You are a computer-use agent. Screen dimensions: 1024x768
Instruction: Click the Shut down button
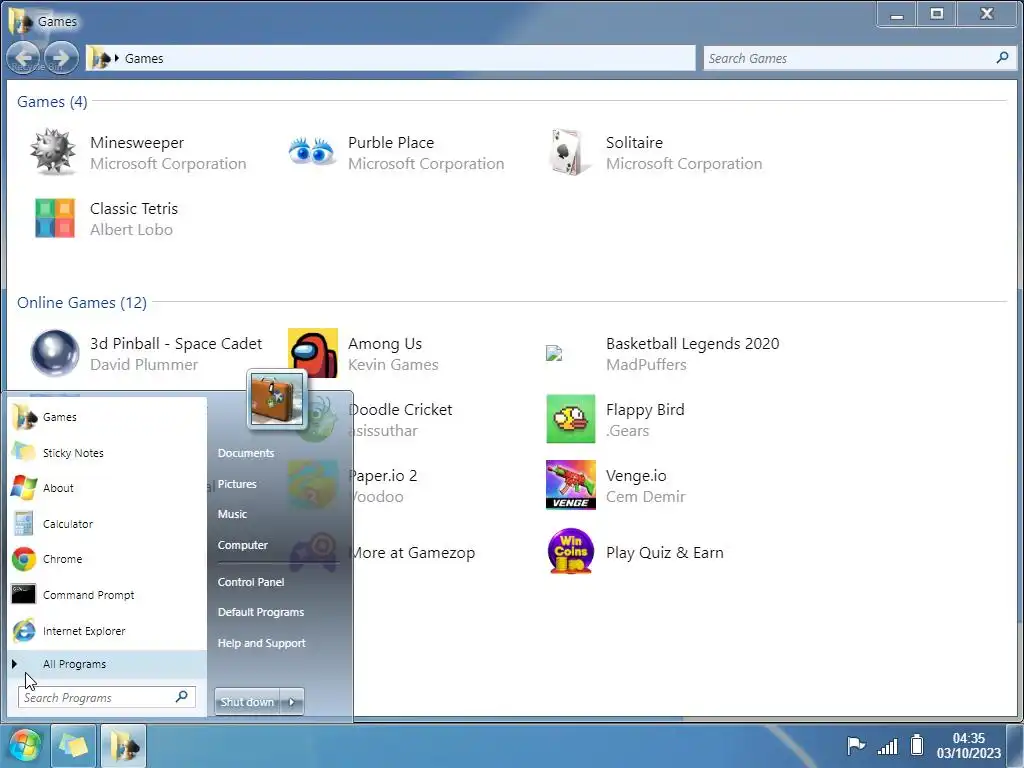pos(247,702)
